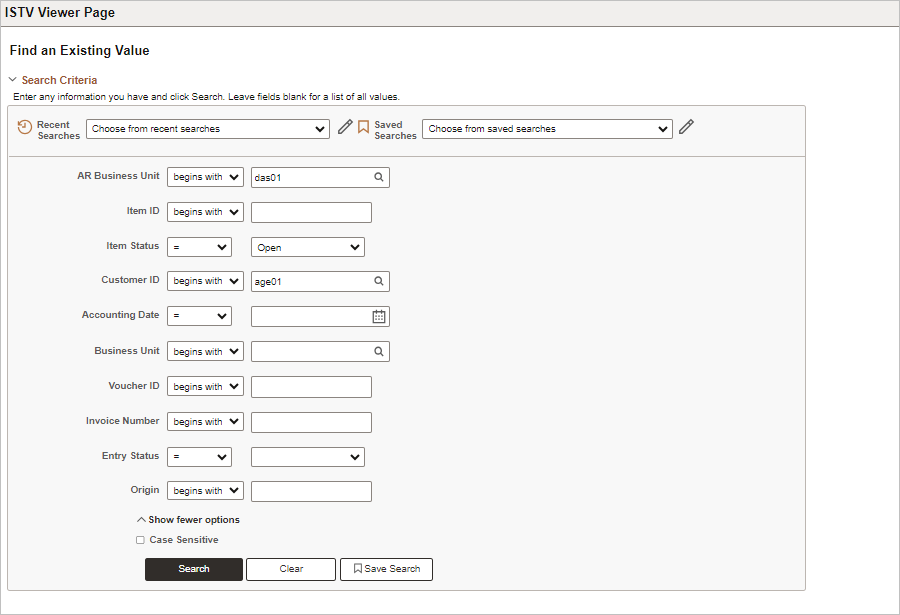Click the pencil icon beside recent searches dropdown
The height and width of the screenshot is (615, 900).
click(345, 127)
